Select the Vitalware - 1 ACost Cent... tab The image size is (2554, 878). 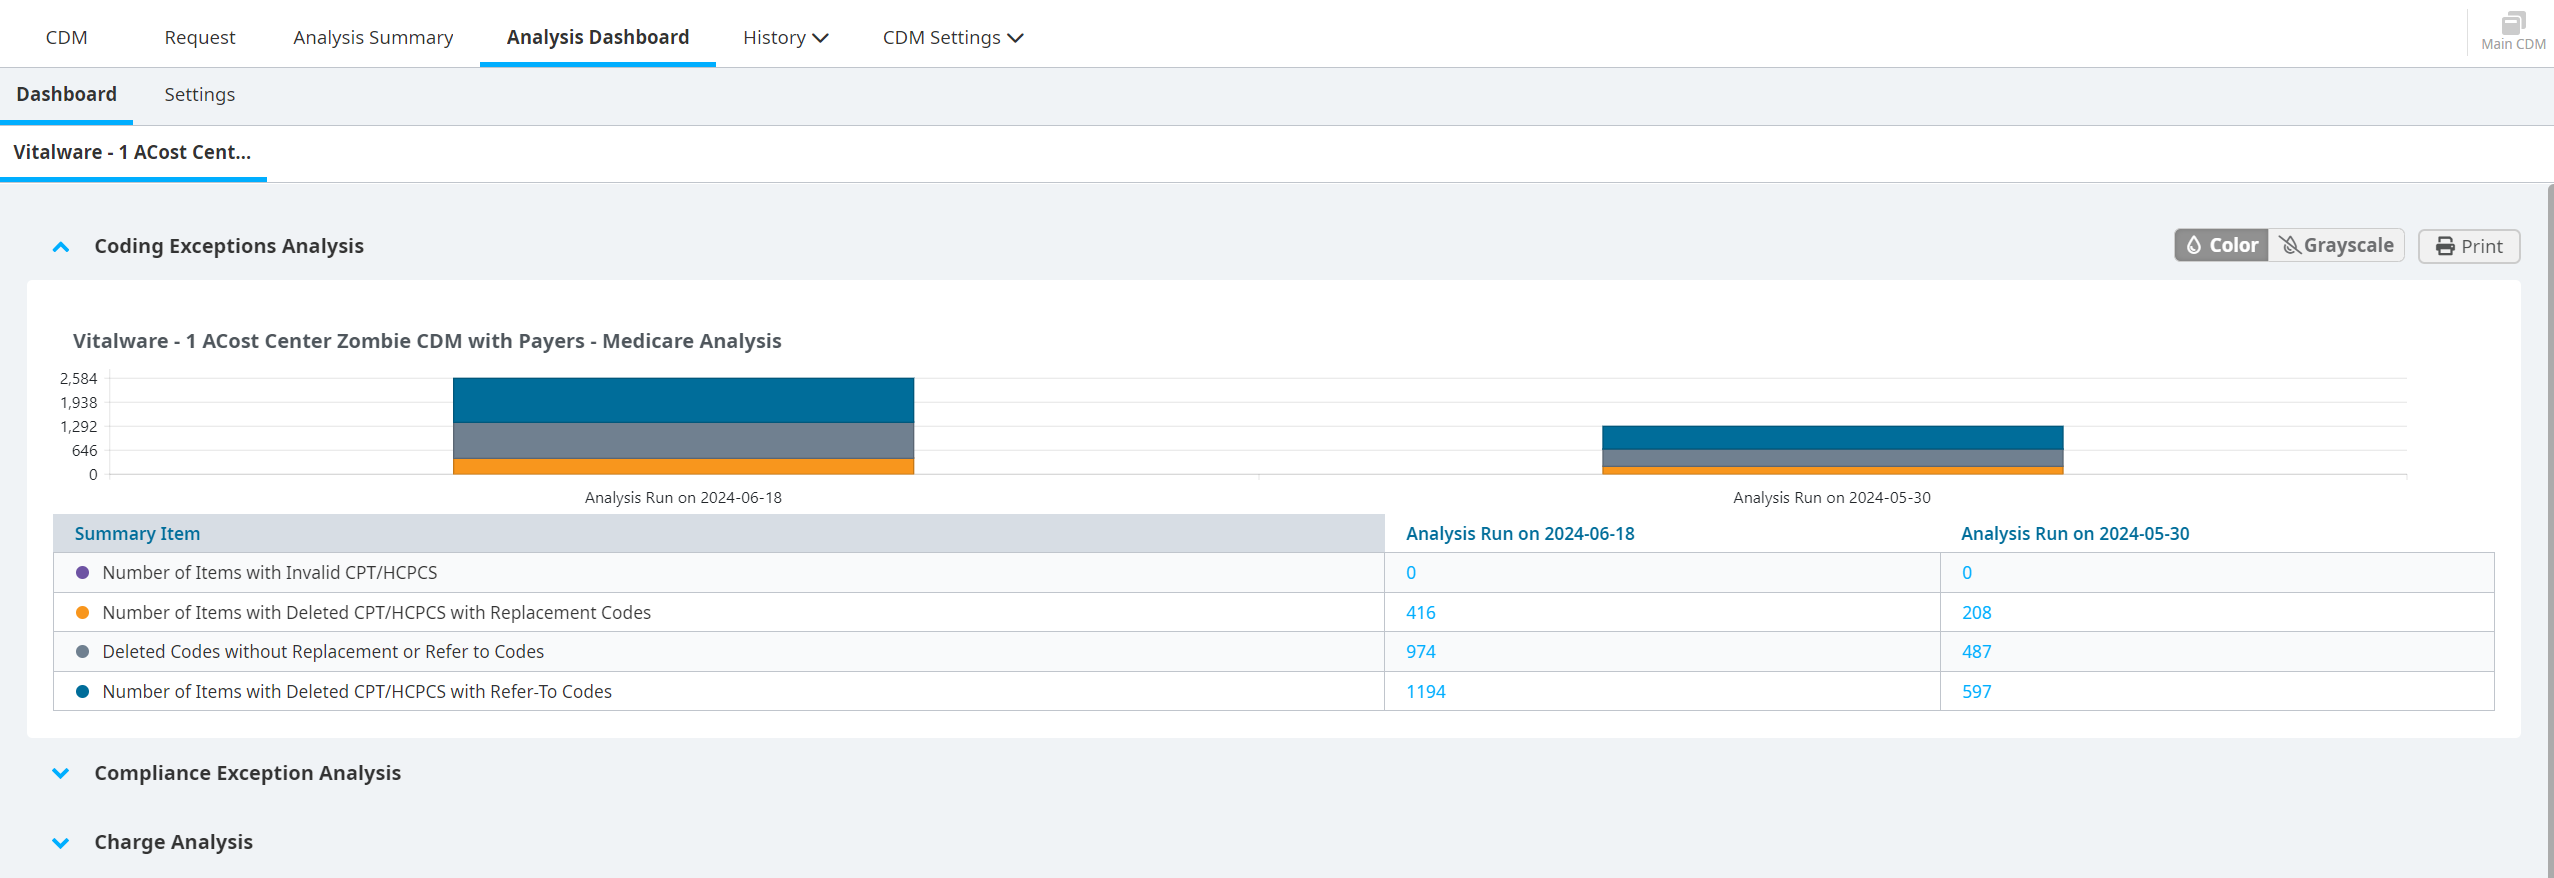tap(132, 152)
